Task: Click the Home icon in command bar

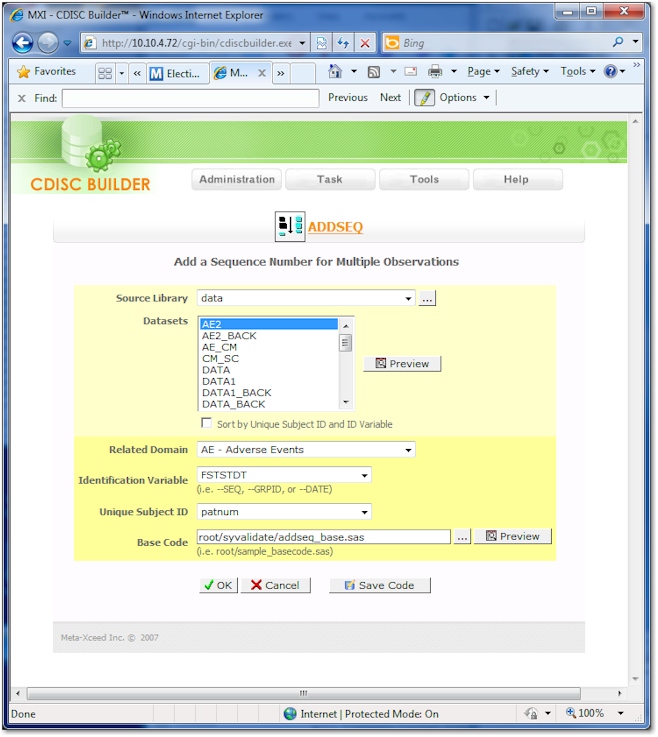Action: (335, 71)
